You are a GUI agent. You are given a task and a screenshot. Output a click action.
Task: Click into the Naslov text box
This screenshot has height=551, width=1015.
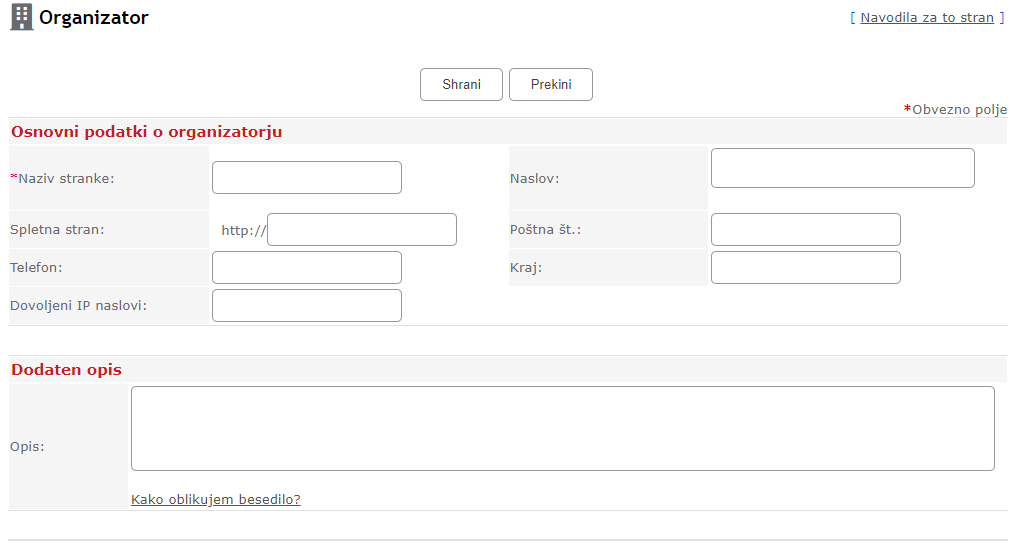pos(842,168)
